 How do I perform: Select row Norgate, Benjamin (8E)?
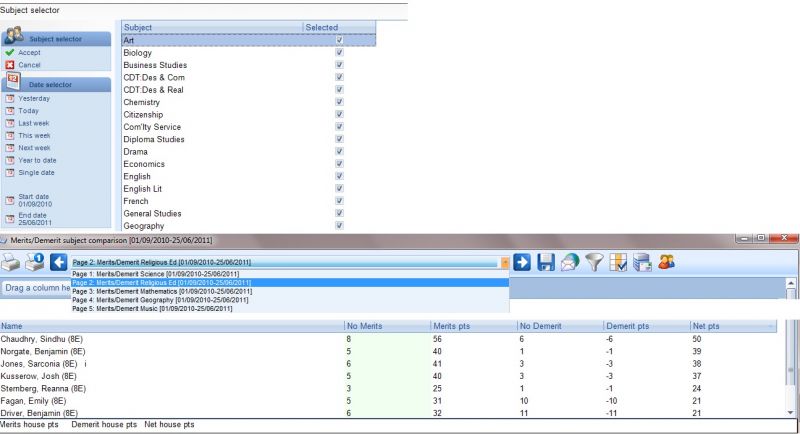[x=388, y=351]
